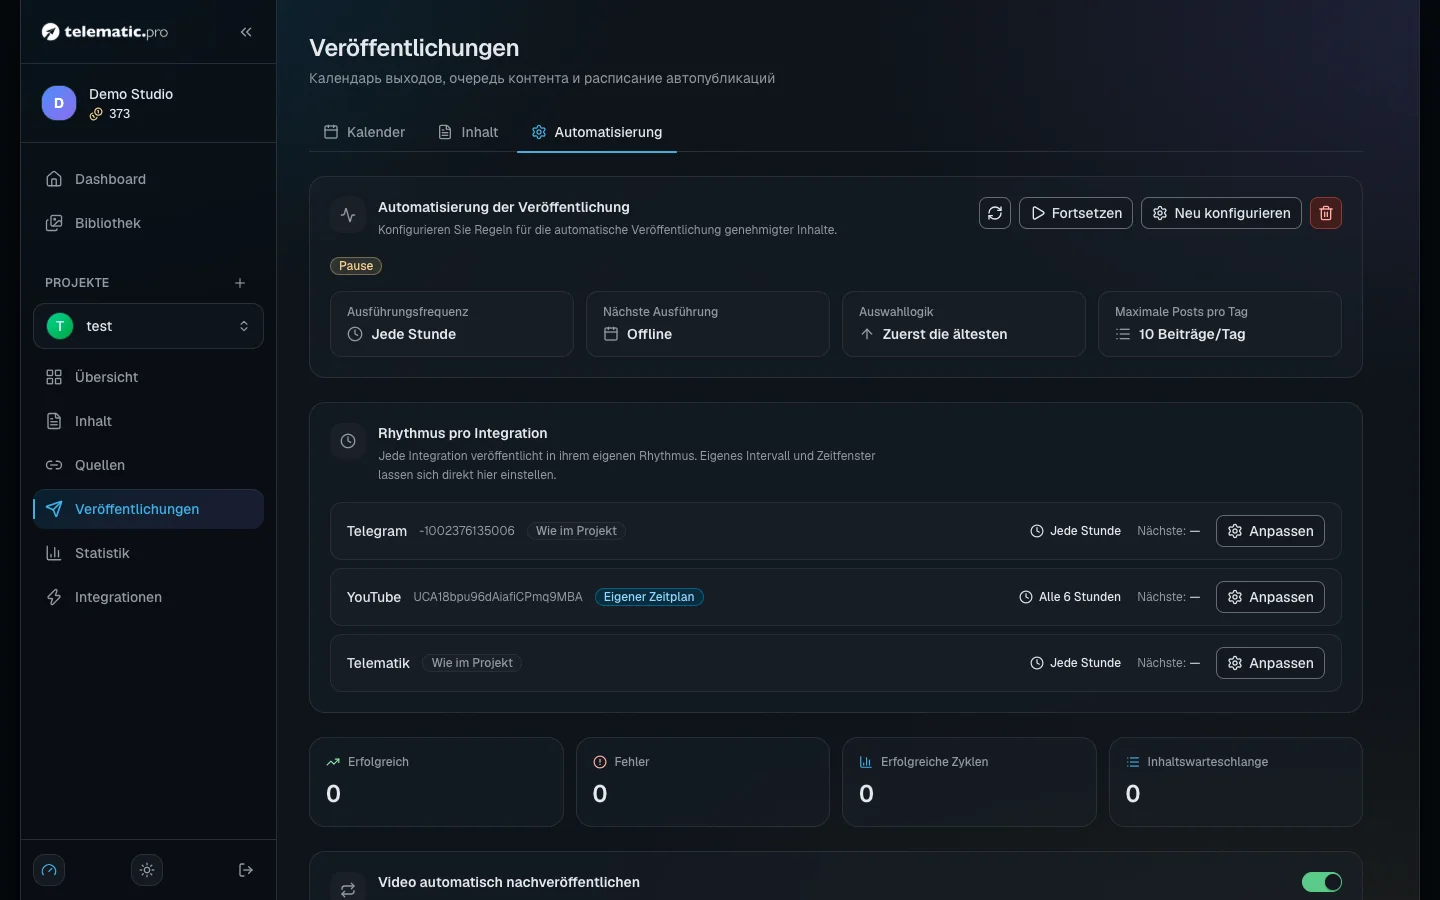Toggle Video automatisch nachveröffentlichen switch
1440x900 pixels.
click(1322, 882)
